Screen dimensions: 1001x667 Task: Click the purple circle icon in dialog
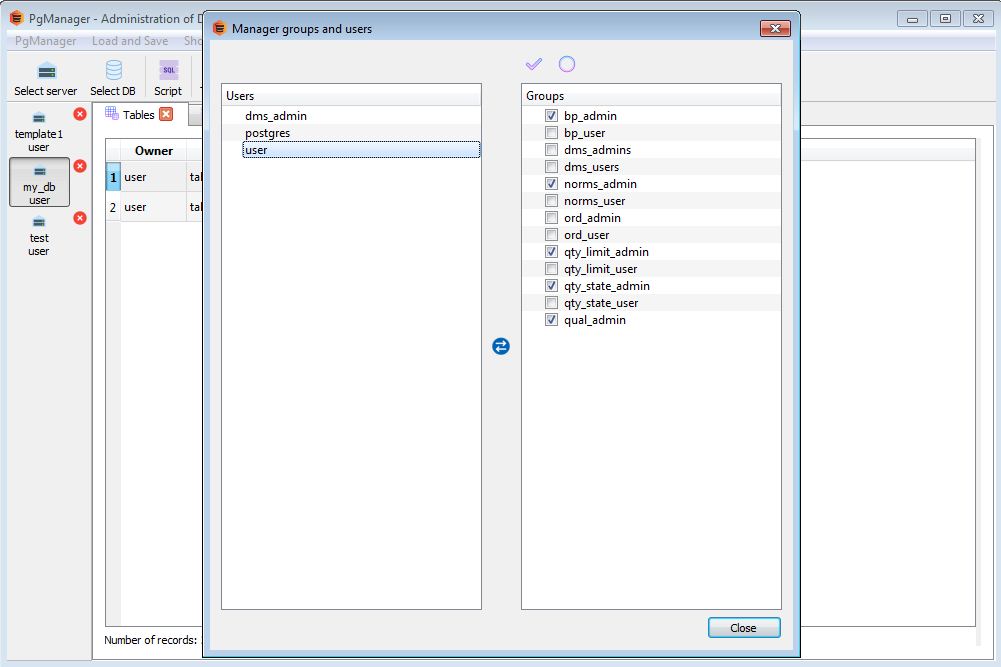coord(567,64)
